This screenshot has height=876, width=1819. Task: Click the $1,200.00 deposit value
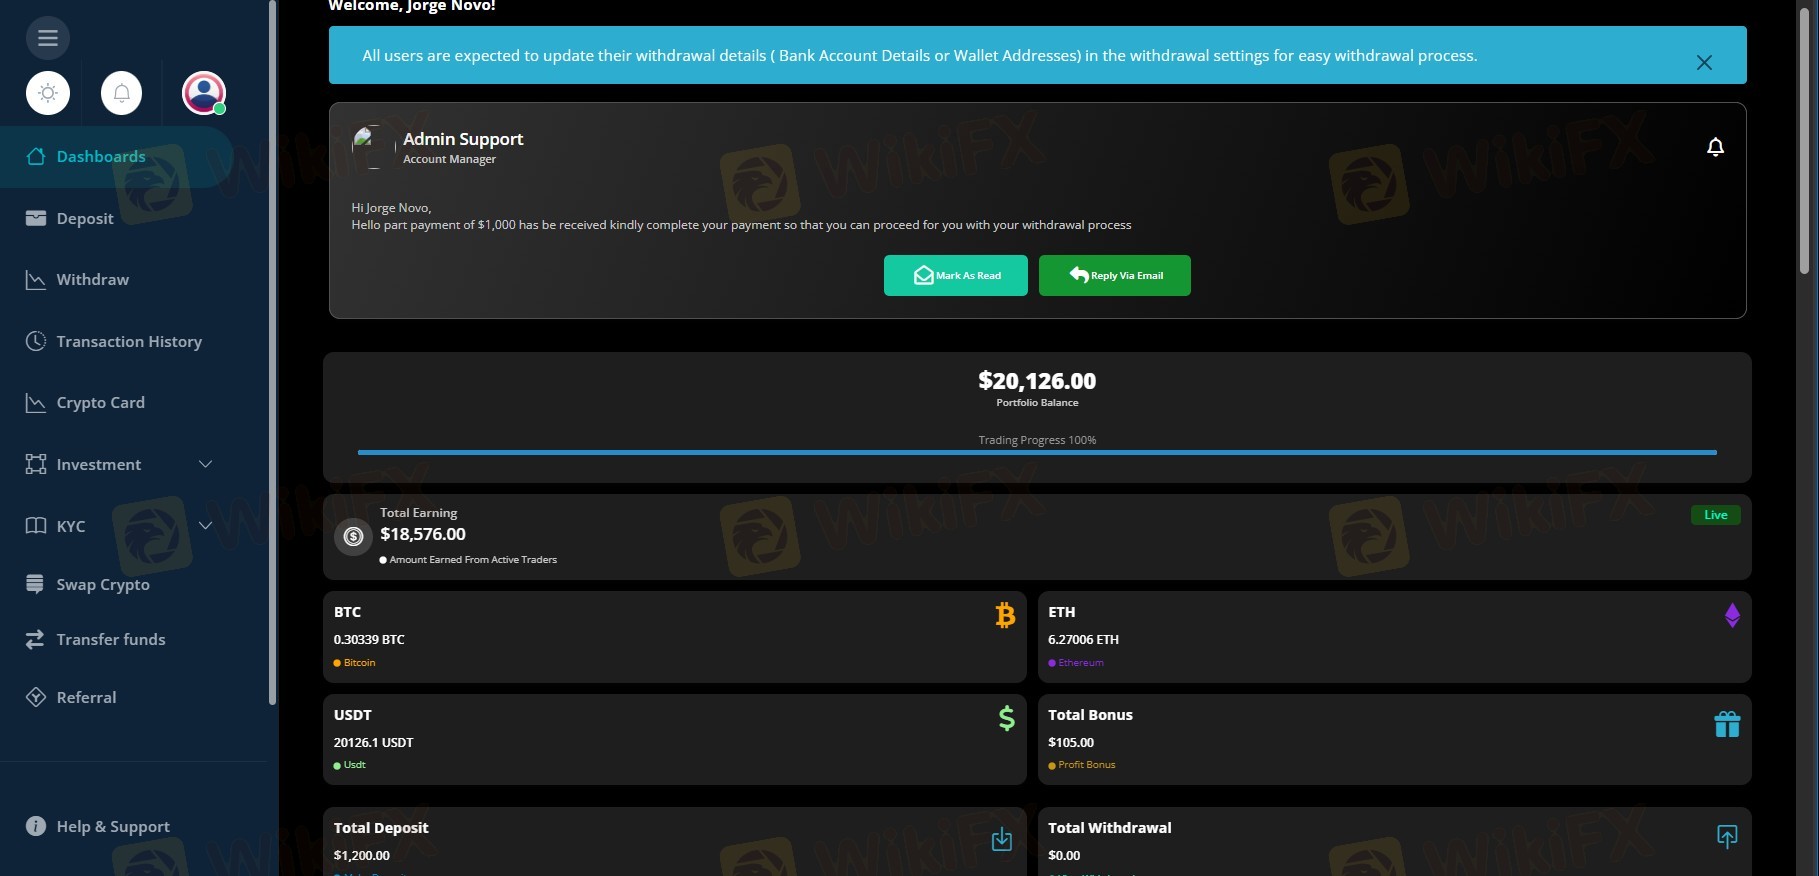pos(362,856)
